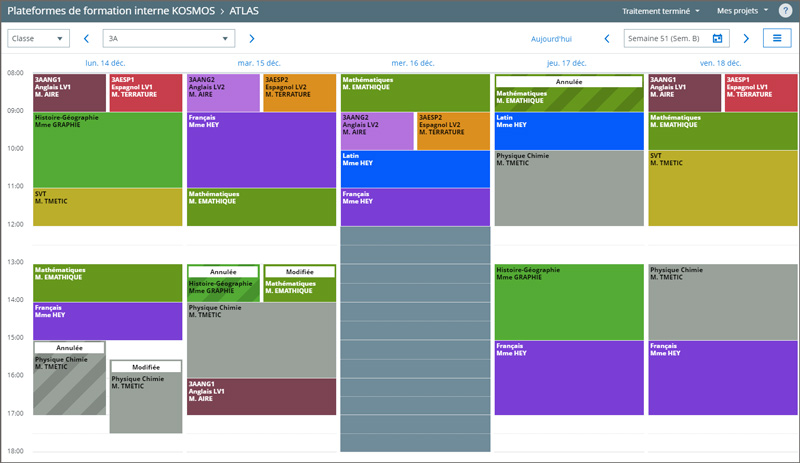Open Traitement terminé status menu
Image resolution: width=800 pixels, height=463 pixels.
[x=661, y=10]
